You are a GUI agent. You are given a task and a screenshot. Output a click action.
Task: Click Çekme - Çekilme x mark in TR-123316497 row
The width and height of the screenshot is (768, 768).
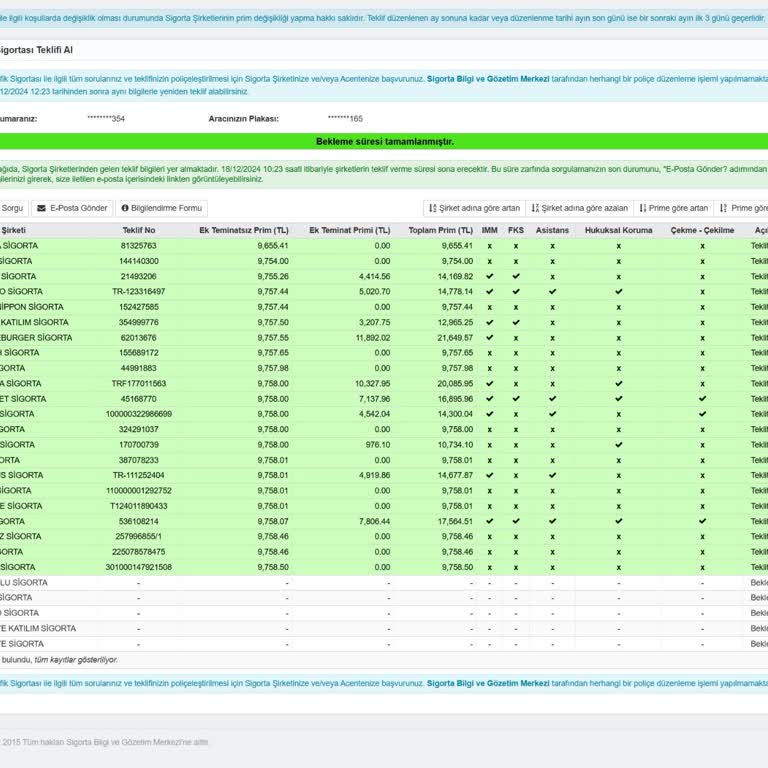coord(702,292)
